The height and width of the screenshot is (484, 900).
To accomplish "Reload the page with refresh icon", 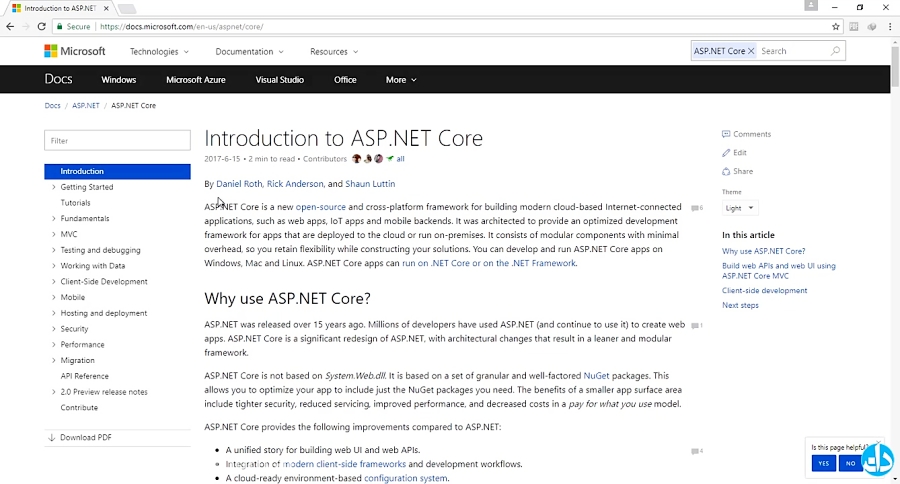I will tap(43, 27).
